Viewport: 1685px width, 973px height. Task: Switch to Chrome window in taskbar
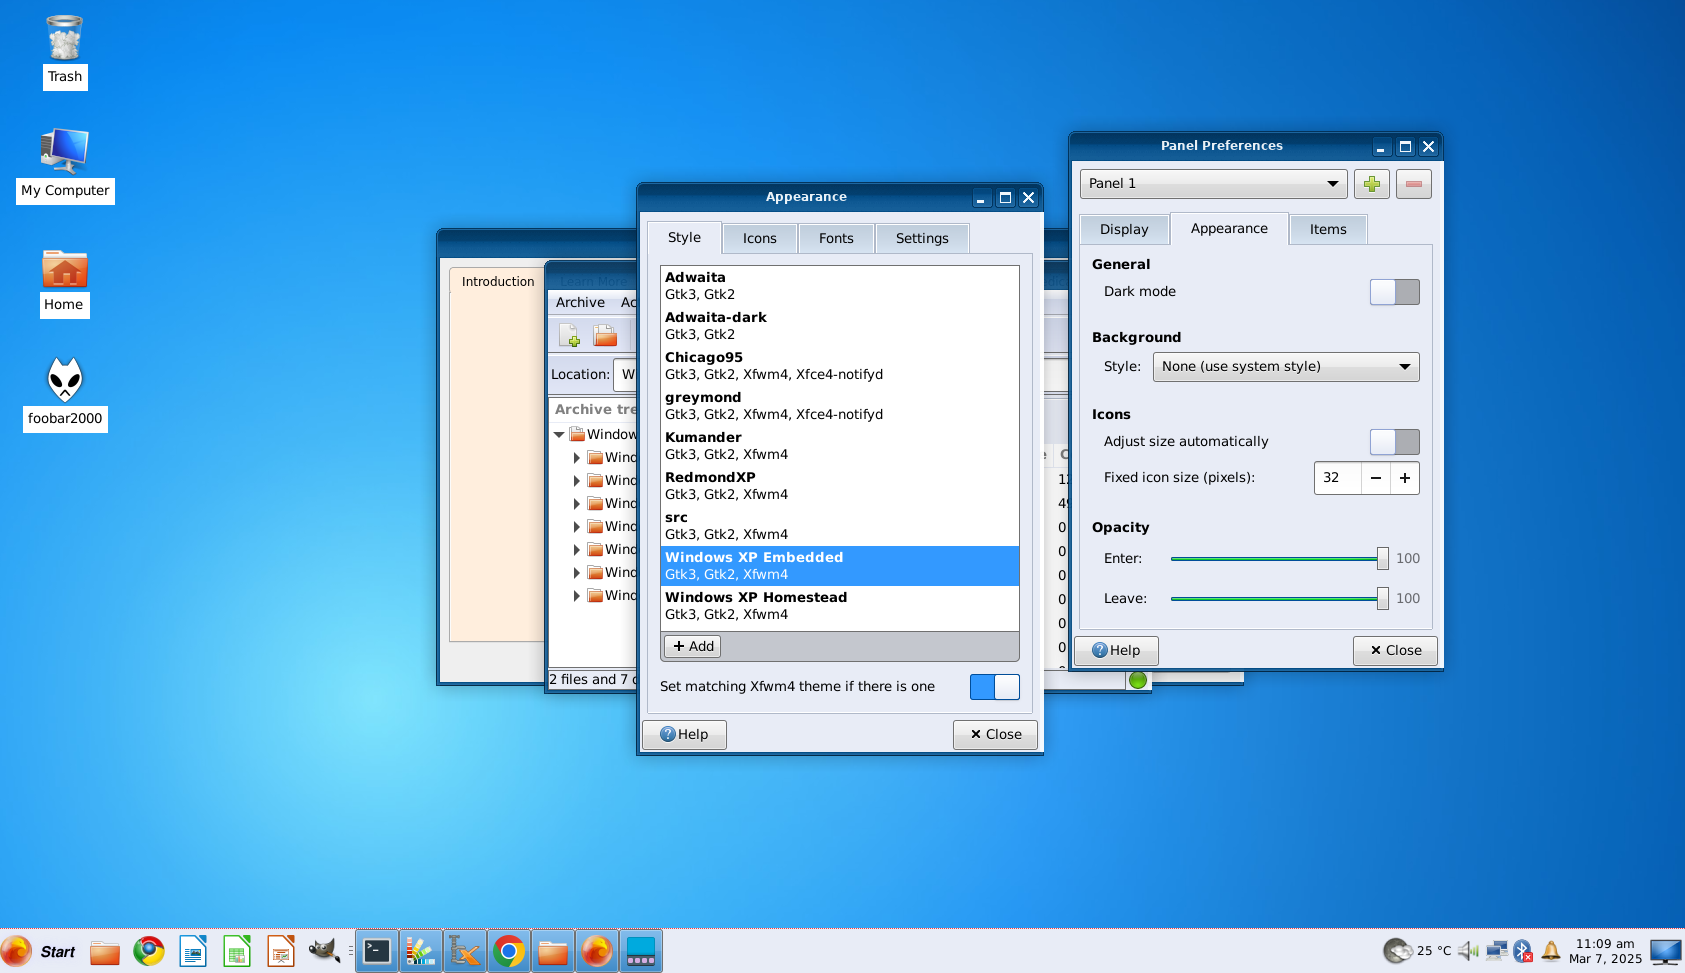pos(509,951)
